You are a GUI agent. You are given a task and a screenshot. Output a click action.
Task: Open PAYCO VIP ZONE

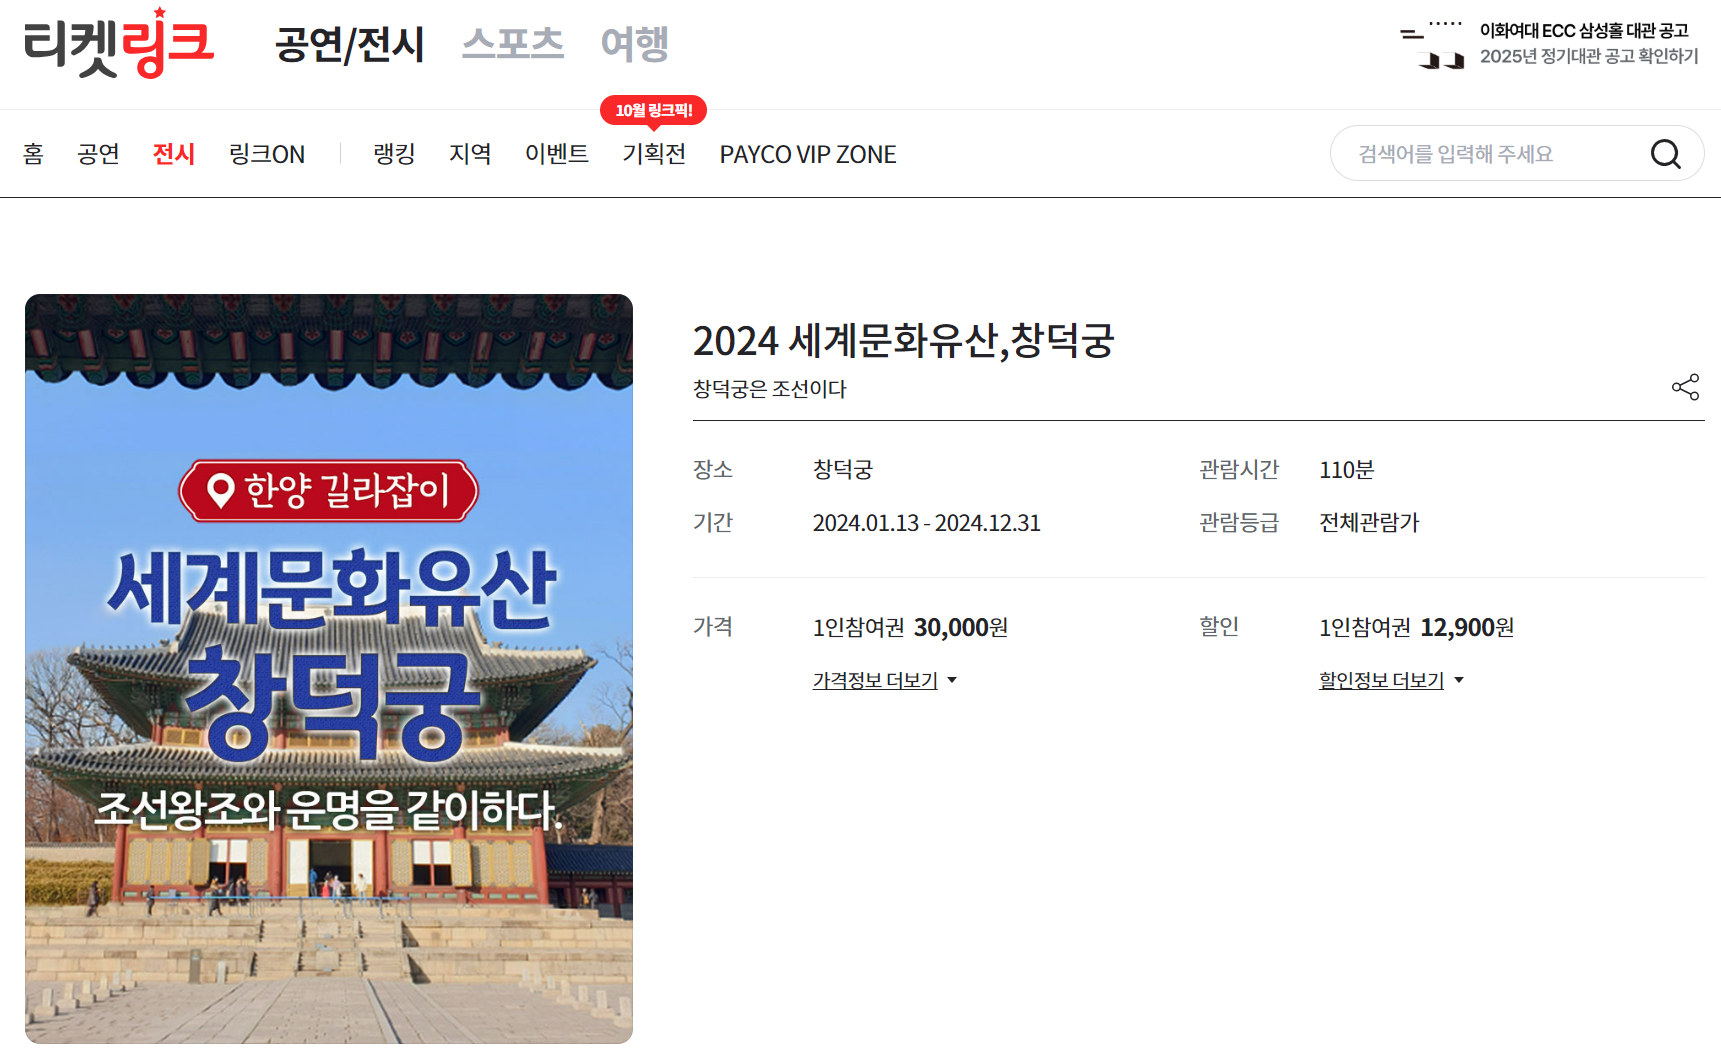pos(806,153)
